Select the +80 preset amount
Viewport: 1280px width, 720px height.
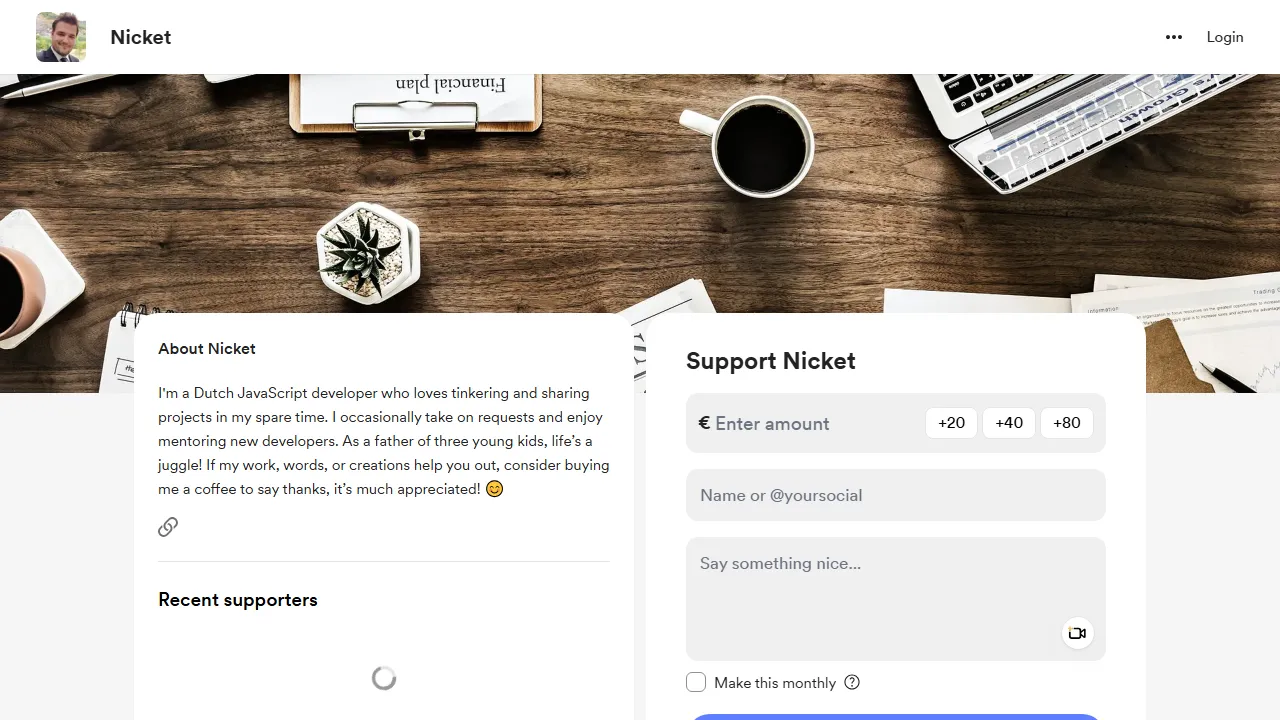tap(1066, 423)
